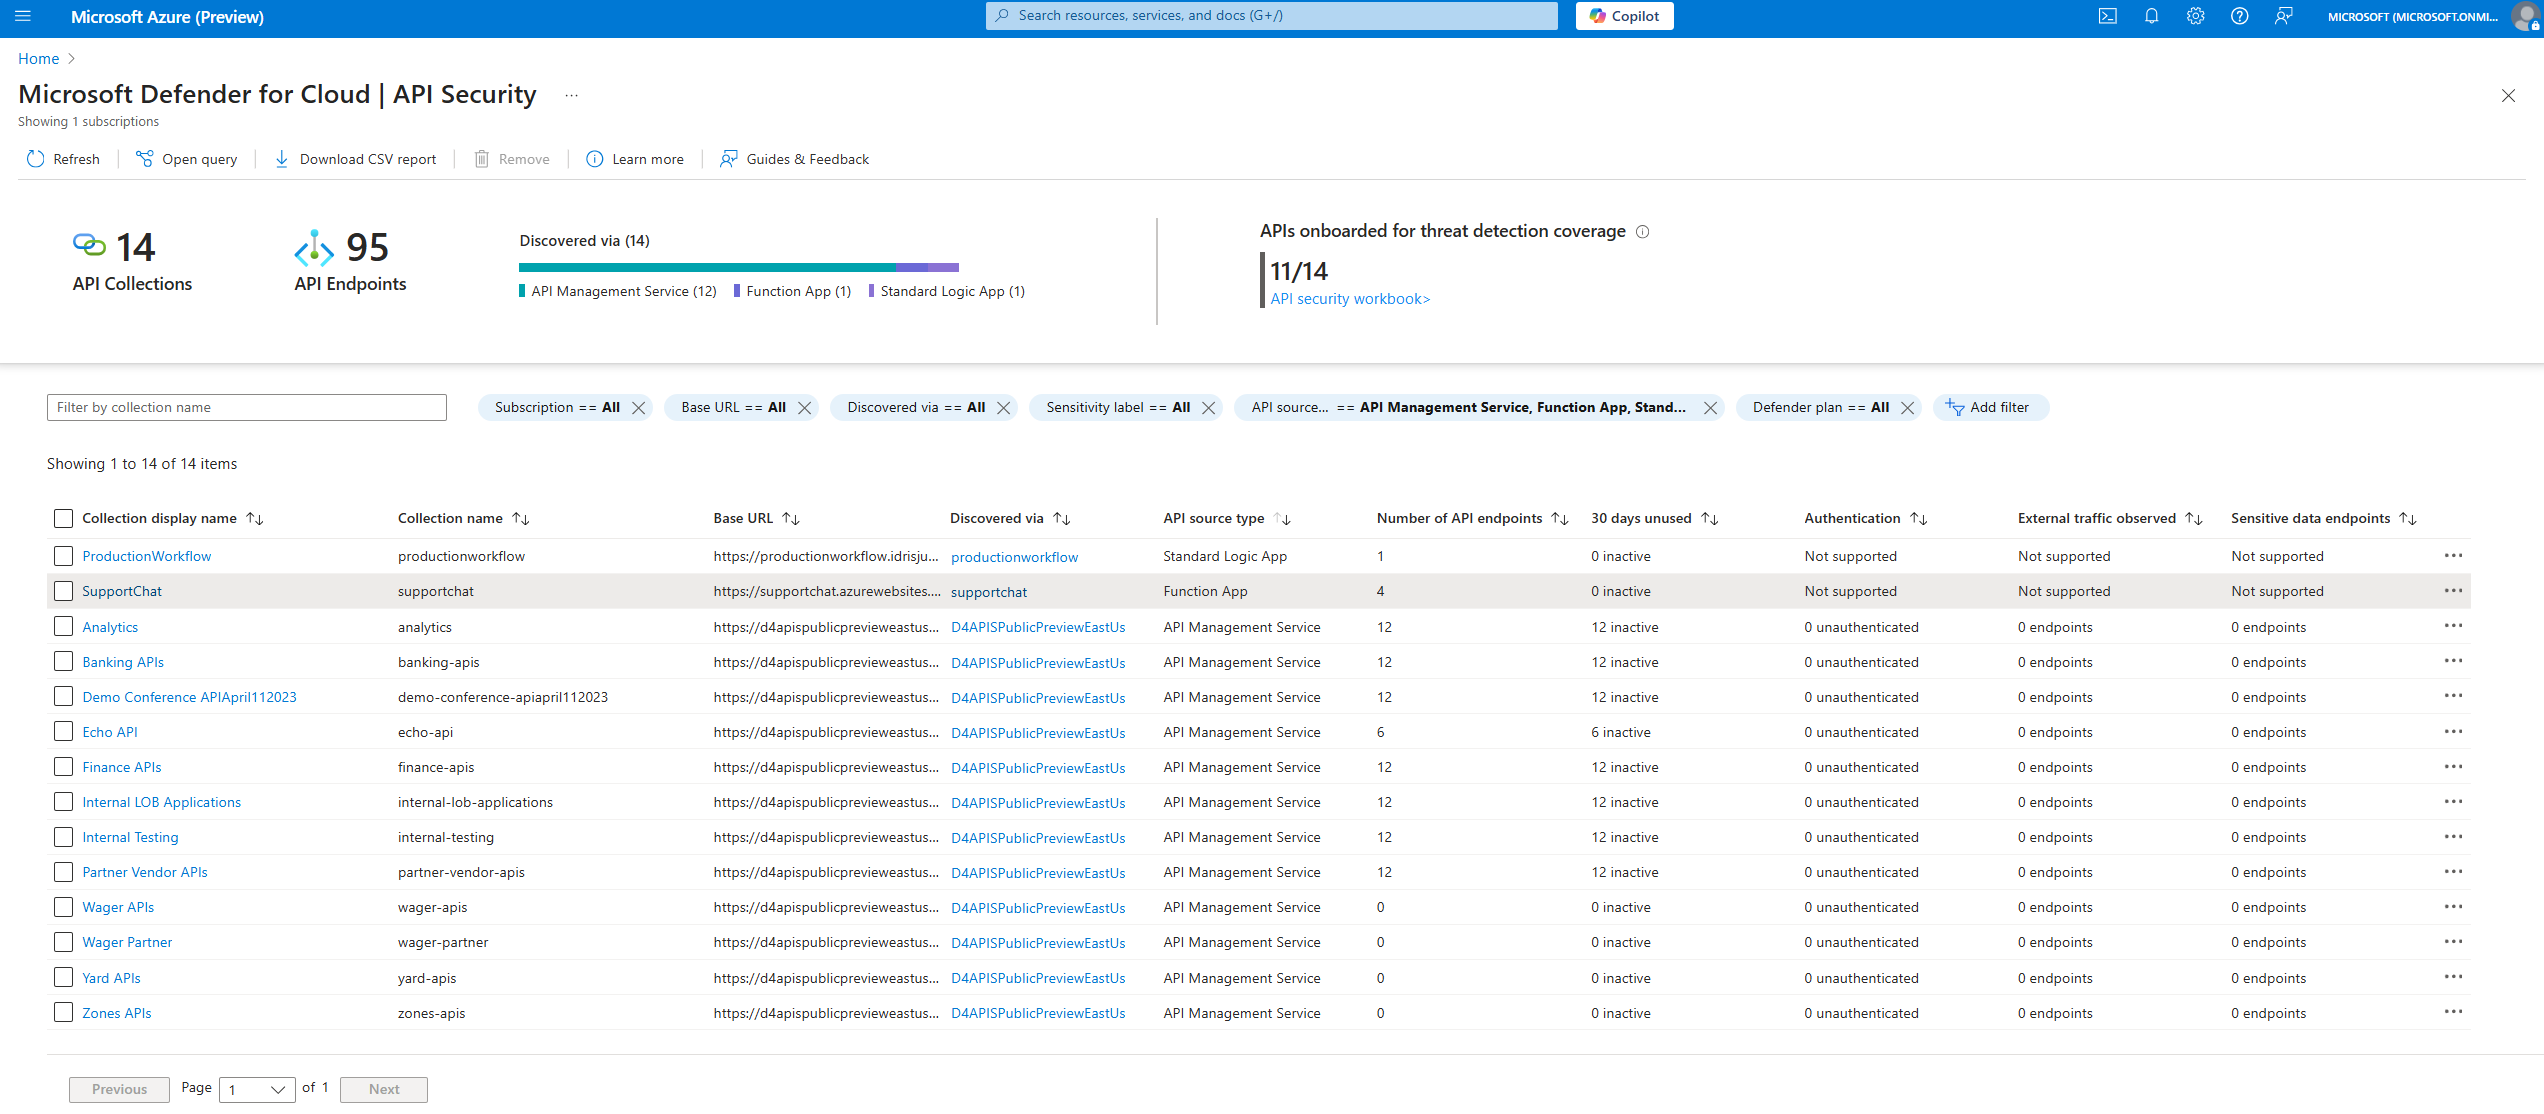Open Azure notifications bell
Viewport: 2544px width, 1114px height.
pos(2151,16)
